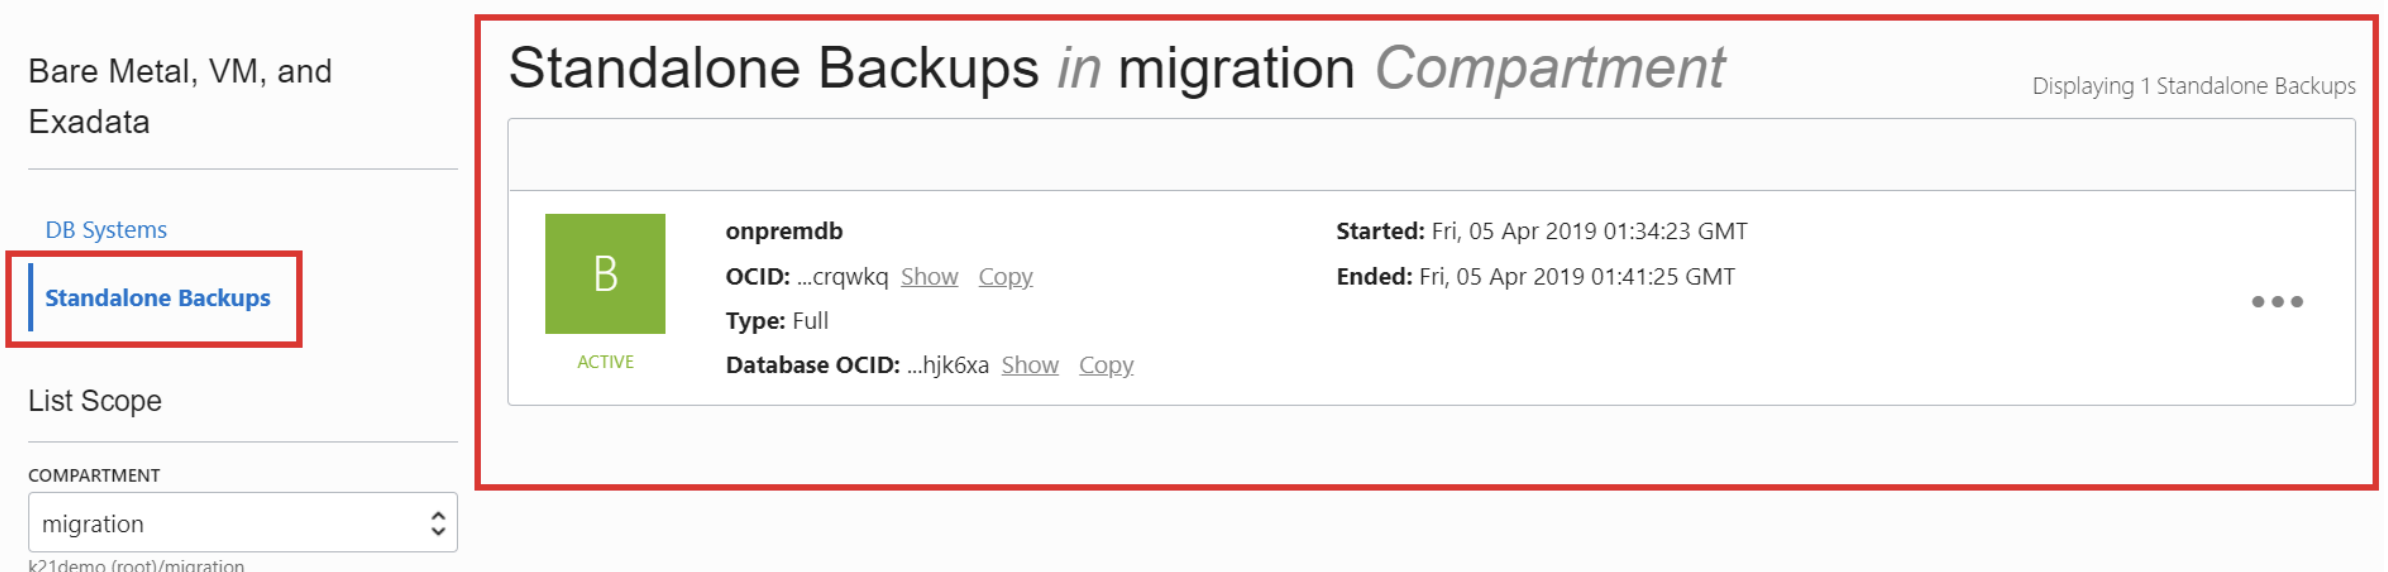Click the ACTIVE status label
This screenshot has width=2388, height=572.
coord(604,362)
